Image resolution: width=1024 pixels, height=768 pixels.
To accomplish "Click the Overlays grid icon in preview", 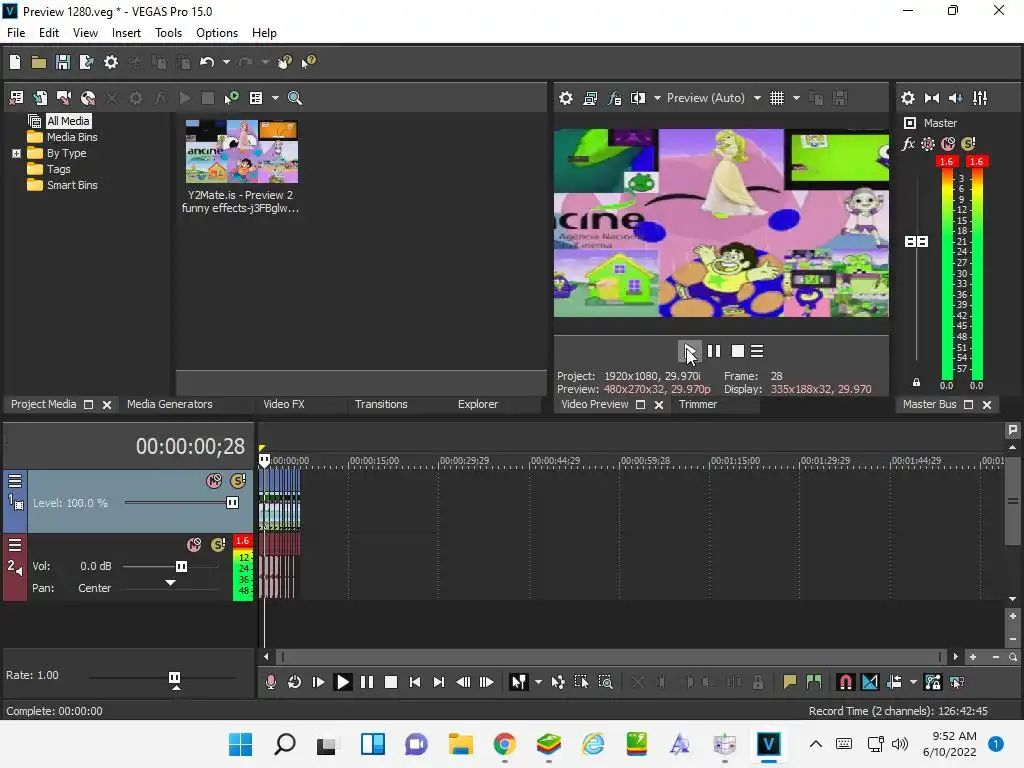I will 776,98.
